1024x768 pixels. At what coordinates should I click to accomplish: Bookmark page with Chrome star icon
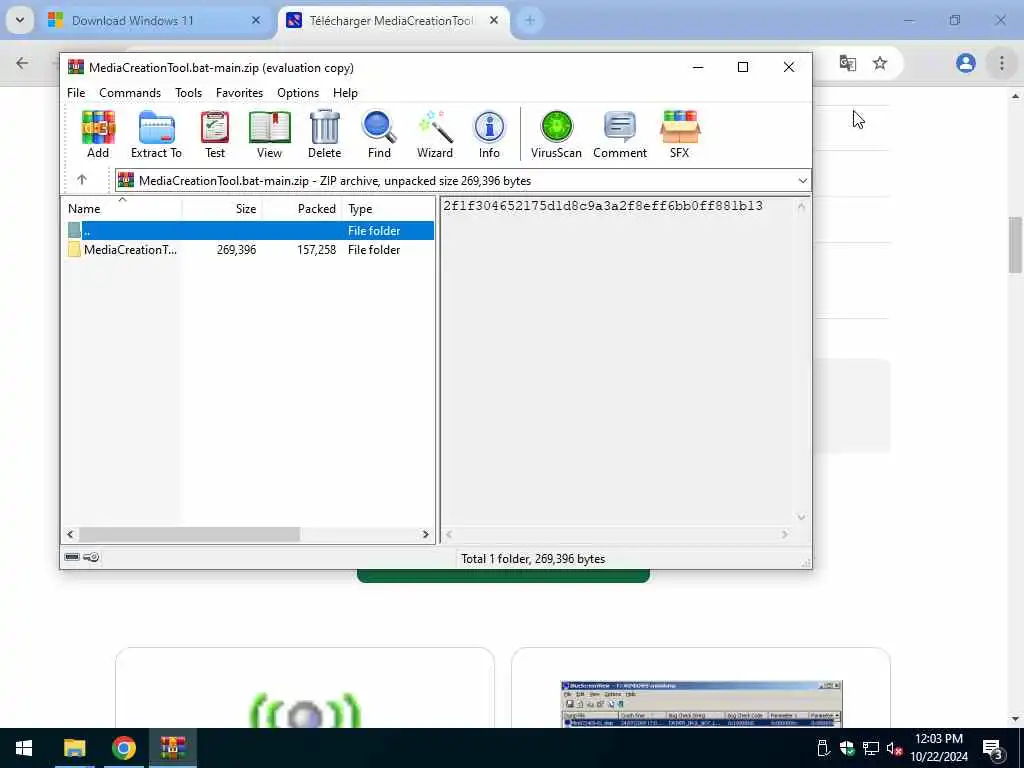coord(880,63)
